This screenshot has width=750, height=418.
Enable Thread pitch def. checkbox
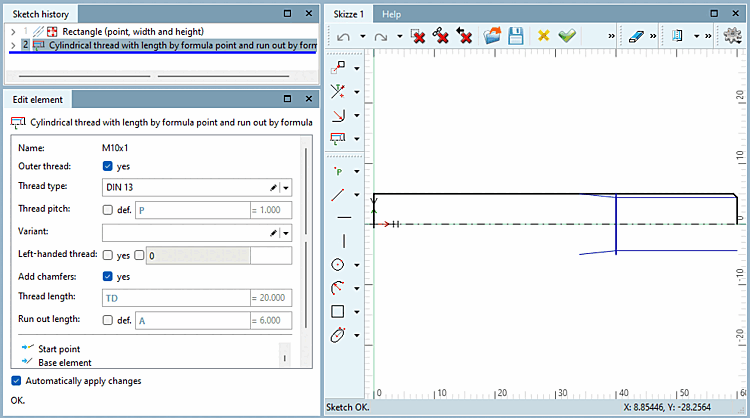coord(108,210)
